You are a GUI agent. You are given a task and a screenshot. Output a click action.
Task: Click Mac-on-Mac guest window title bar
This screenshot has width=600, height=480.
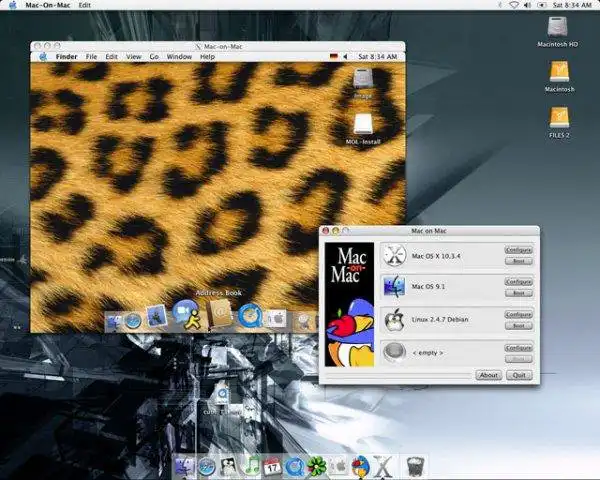point(218,46)
